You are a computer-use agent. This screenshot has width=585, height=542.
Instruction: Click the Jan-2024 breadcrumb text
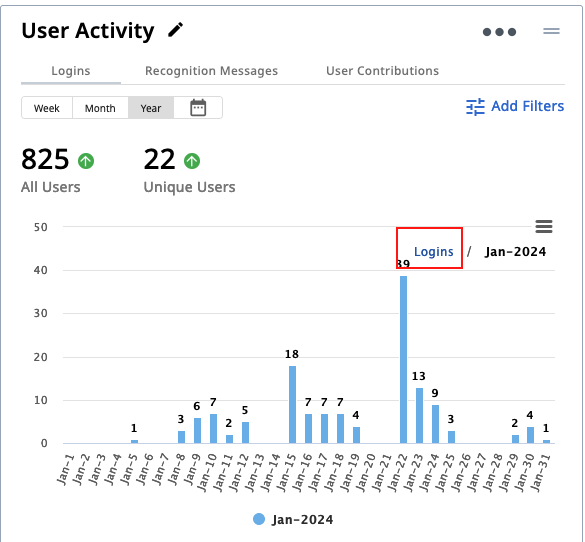click(x=515, y=252)
